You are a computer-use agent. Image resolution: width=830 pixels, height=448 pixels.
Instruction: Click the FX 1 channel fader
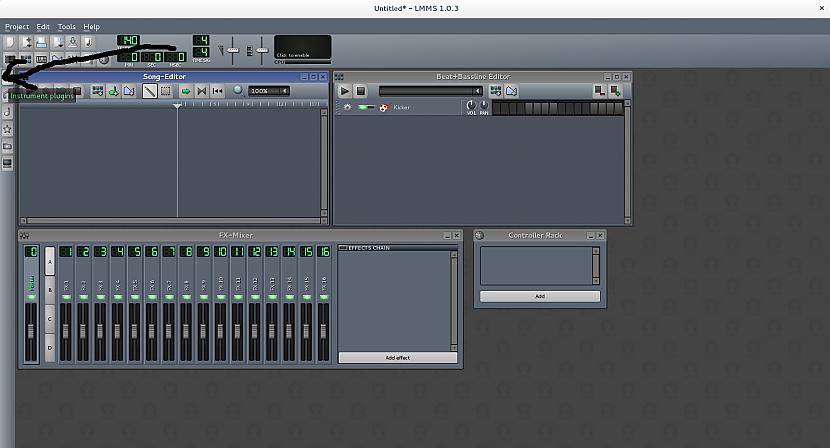pyautogui.click(x=66, y=331)
